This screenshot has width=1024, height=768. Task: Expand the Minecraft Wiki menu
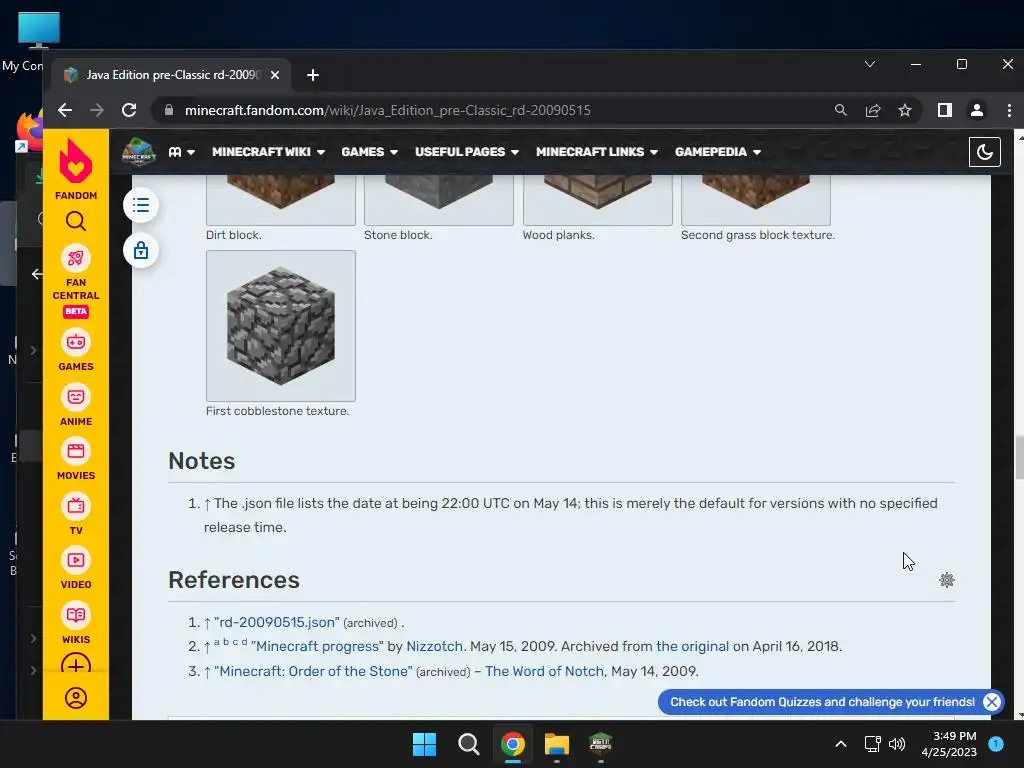click(268, 152)
